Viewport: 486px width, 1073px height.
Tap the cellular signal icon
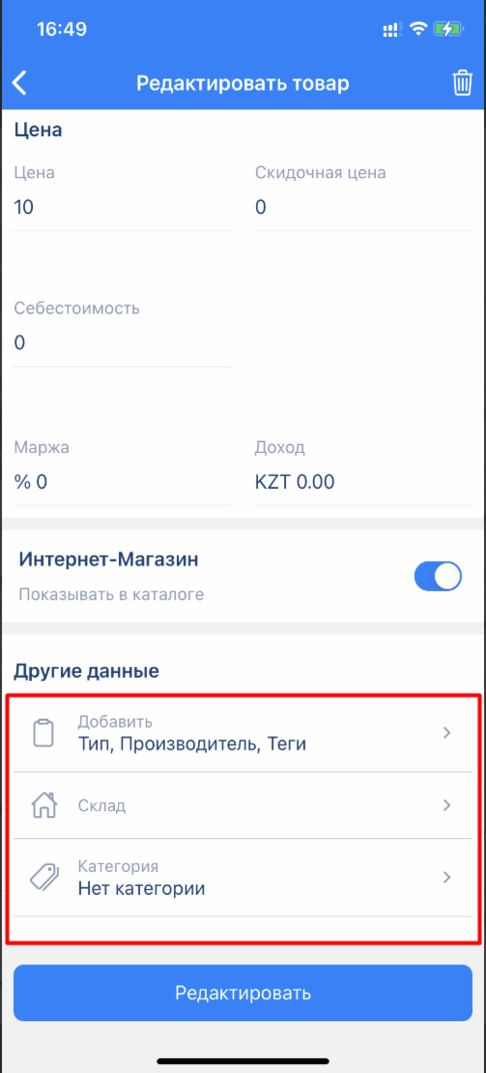click(x=392, y=30)
